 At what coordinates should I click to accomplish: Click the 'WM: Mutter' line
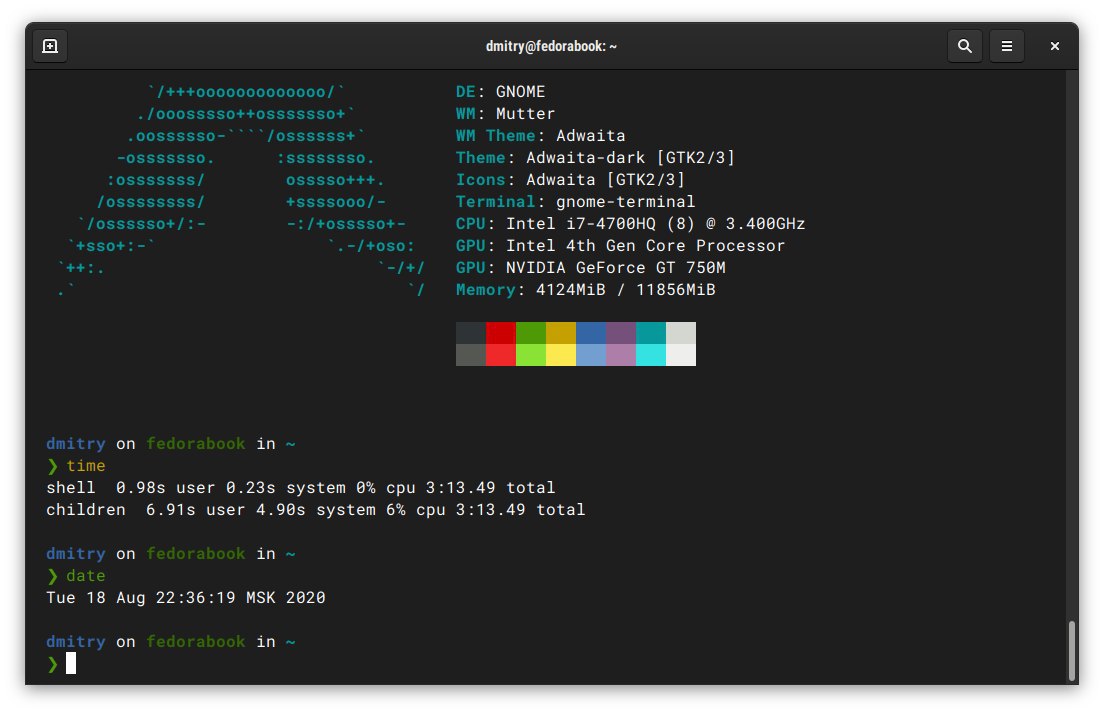tap(506, 114)
